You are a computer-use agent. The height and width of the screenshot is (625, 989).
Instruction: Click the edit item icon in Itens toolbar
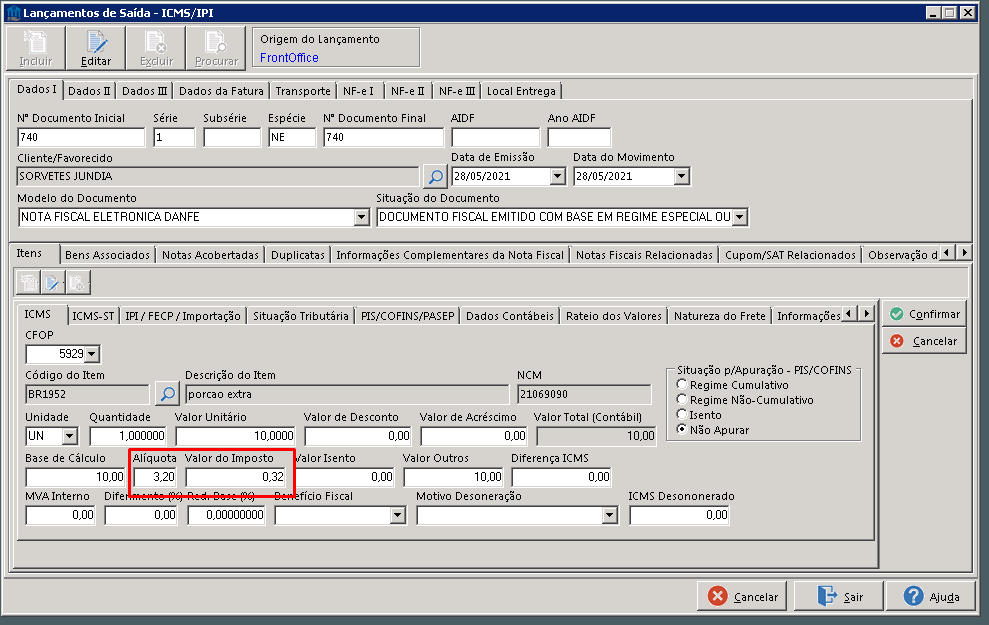[52, 283]
